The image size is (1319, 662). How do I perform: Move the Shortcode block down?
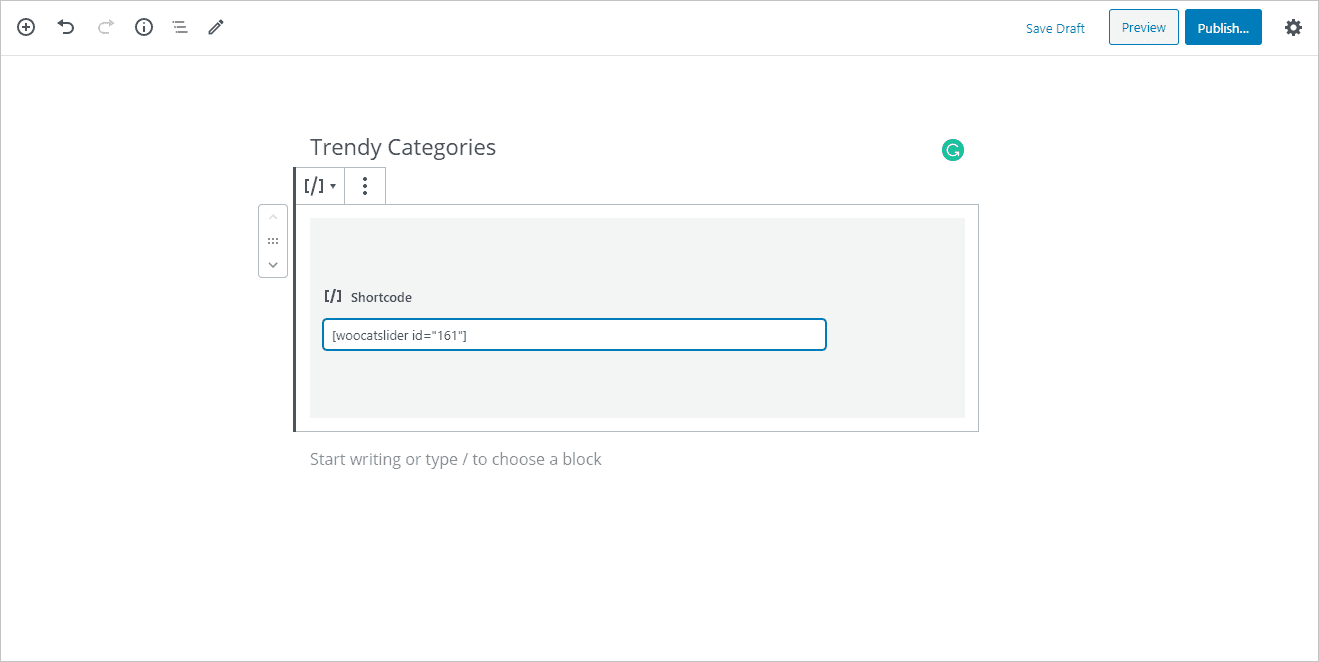pos(273,264)
